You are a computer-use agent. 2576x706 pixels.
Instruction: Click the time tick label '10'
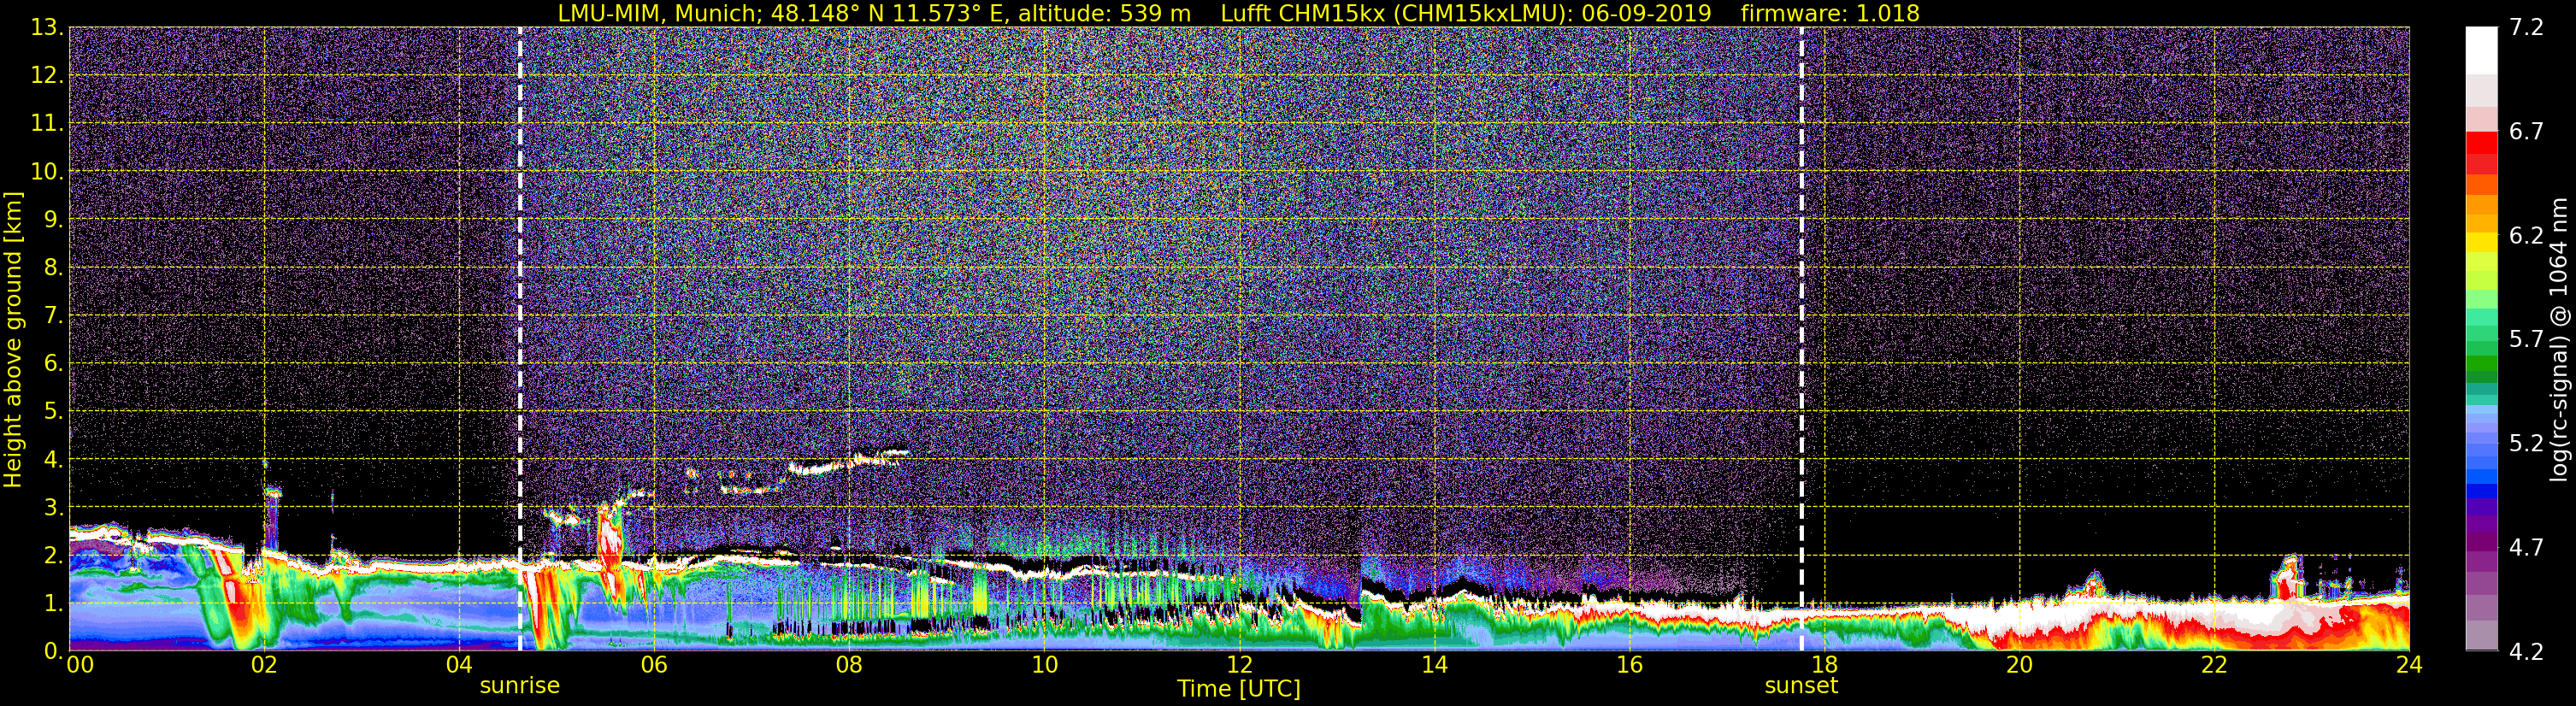click(1044, 665)
